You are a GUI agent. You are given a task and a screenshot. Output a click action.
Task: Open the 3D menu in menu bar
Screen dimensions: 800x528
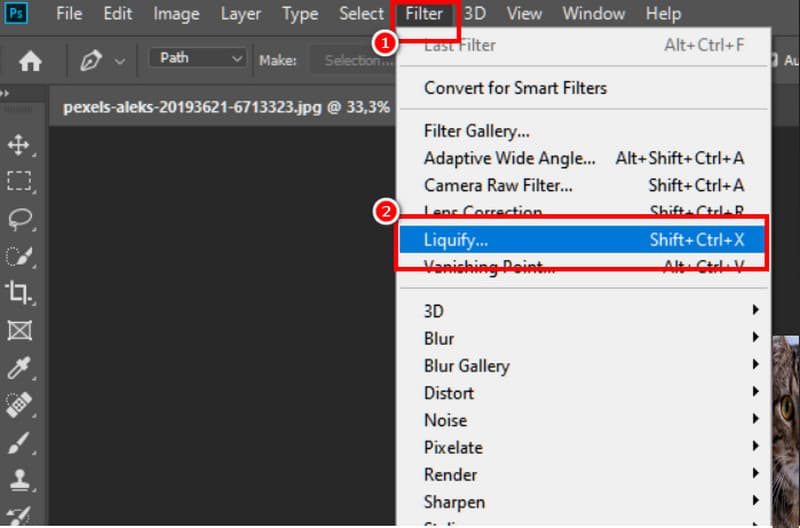click(x=474, y=13)
